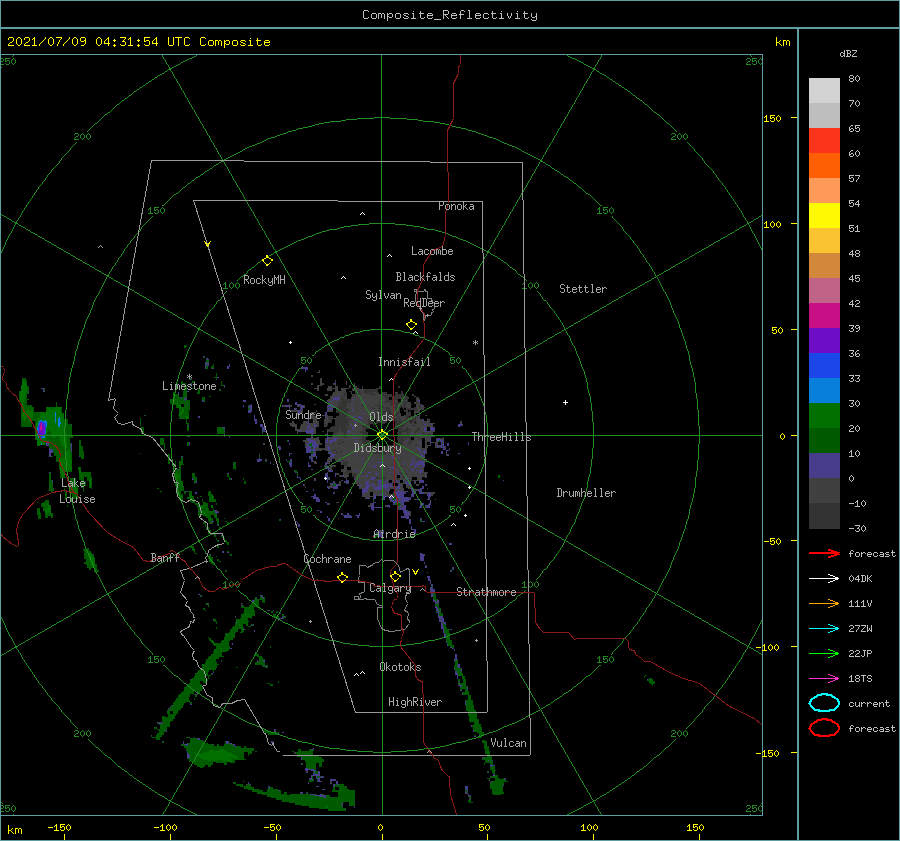This screenshot has height=841, width=900.
Task: Click the yellow diamond marker below RedDeer
Action: click(412, 325)
